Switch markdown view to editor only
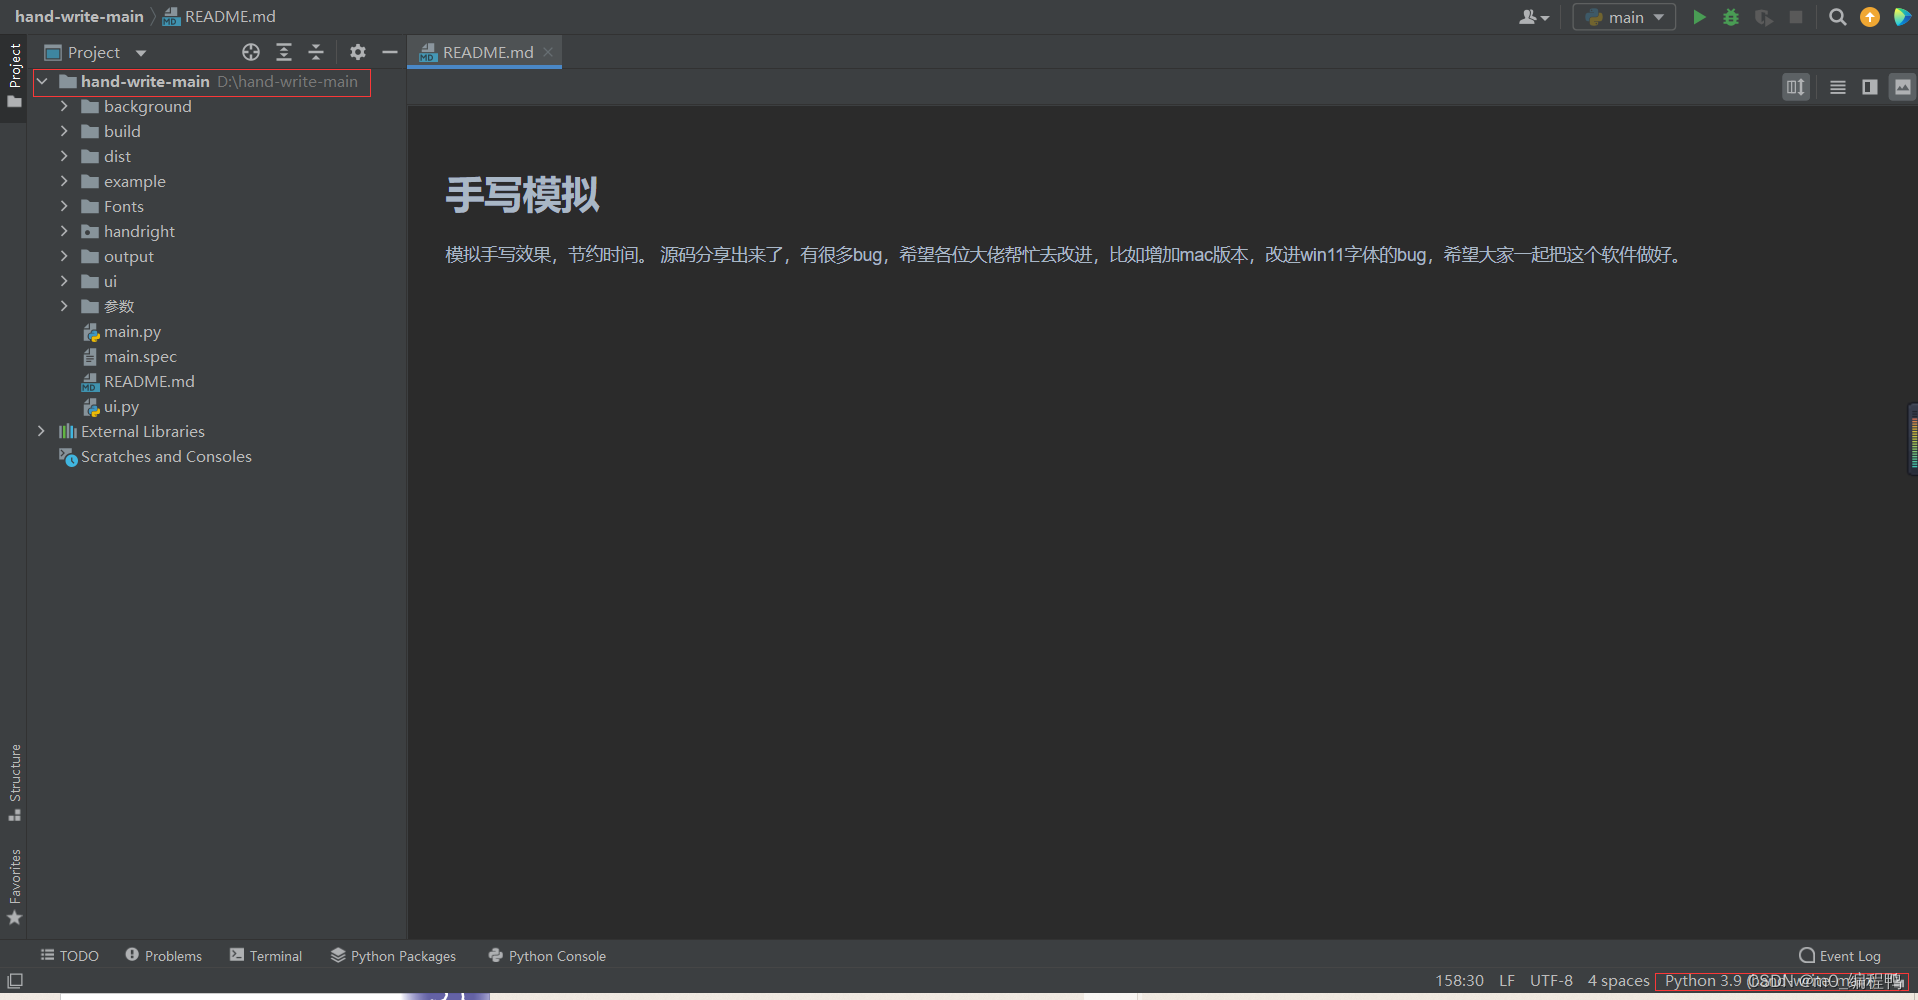 (1838, 87)
